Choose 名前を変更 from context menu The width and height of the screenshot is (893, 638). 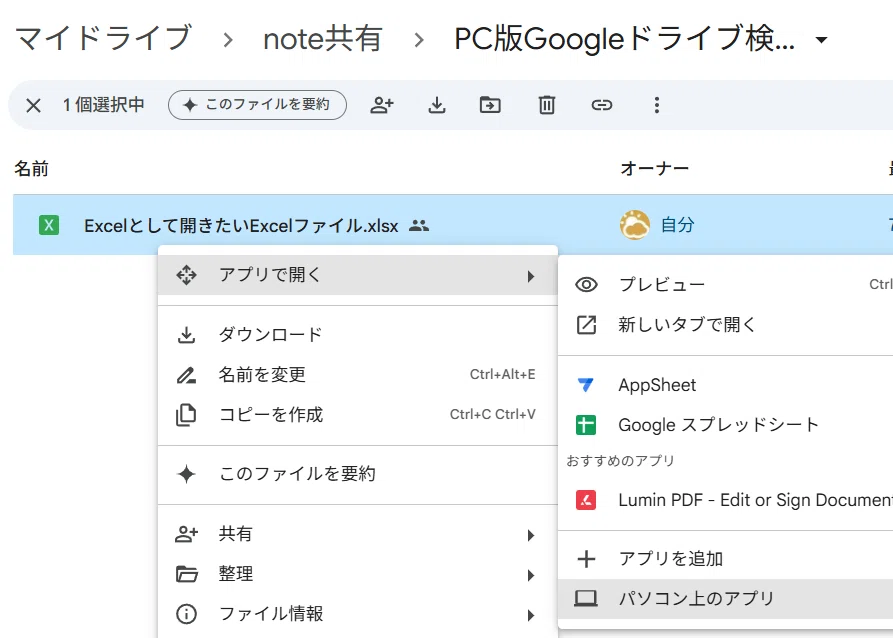tap(358, 374)
